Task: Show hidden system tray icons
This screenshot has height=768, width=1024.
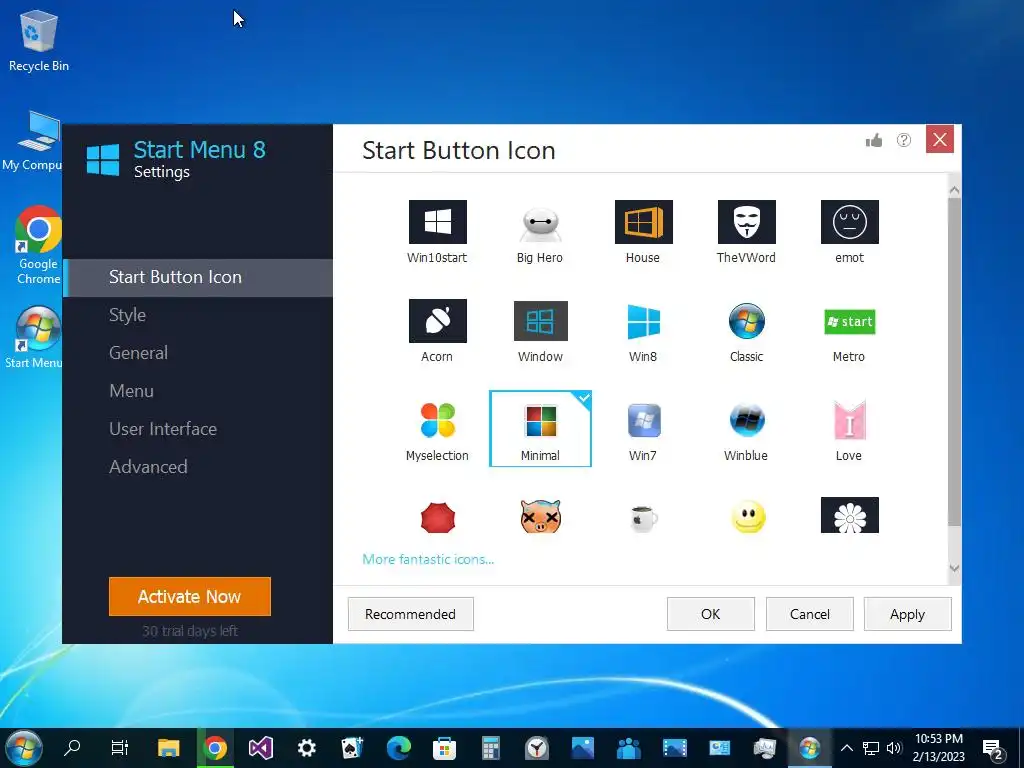Action: click(846, 748)
